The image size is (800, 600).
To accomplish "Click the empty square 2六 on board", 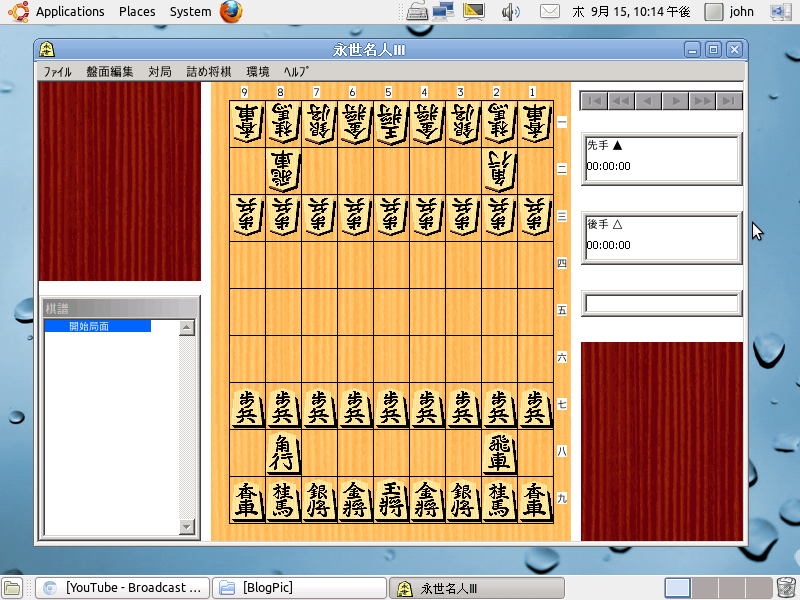I will (x=499, y=359).
